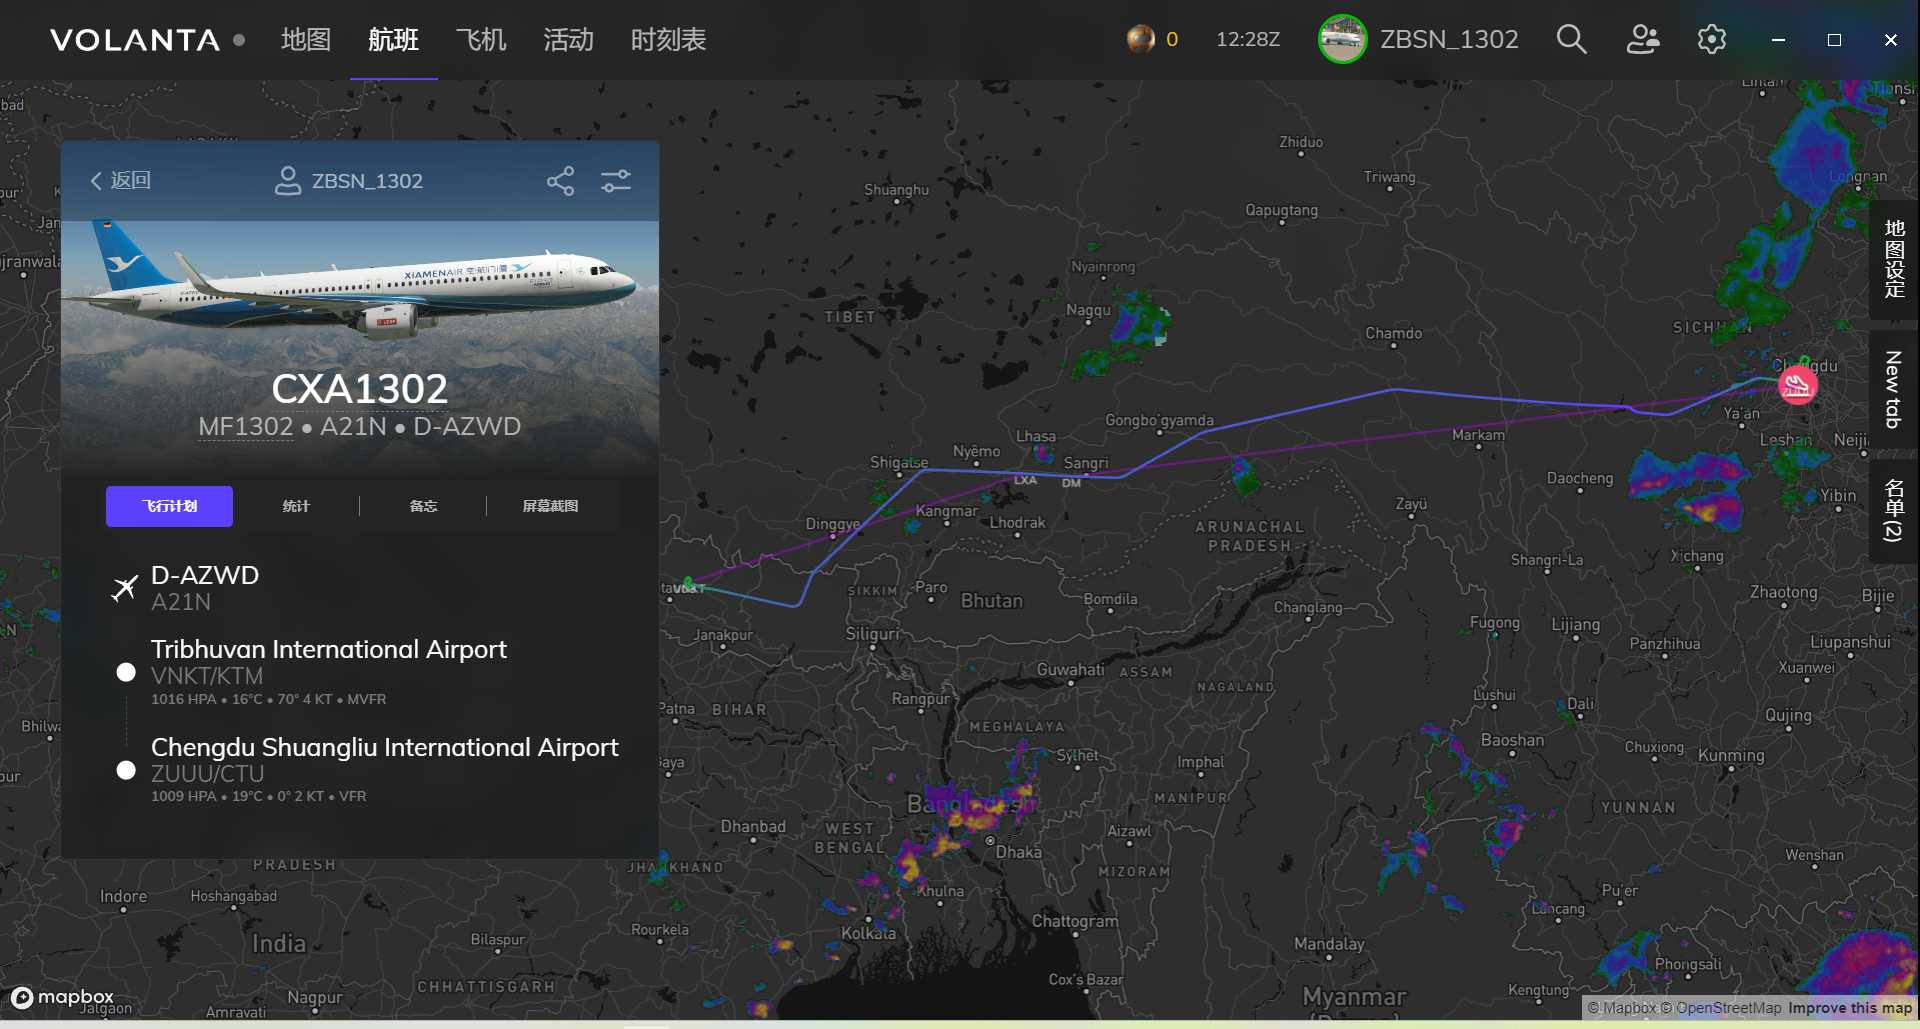Click Improve this map link
Viewport: 1920px width, 1029px height.
[1849, 1008]
